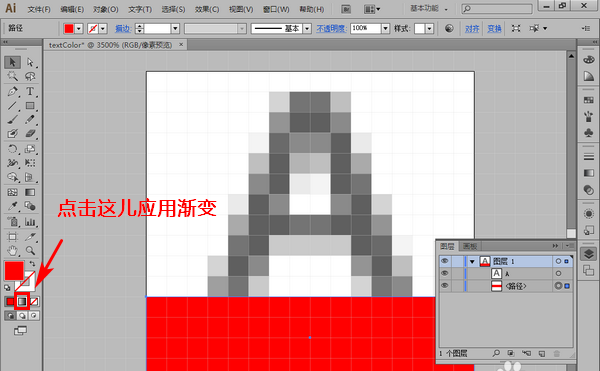Viewport: 600px width, 371px height.
Task: Choose the Blob Brush tool
Action: coord(12,133)
